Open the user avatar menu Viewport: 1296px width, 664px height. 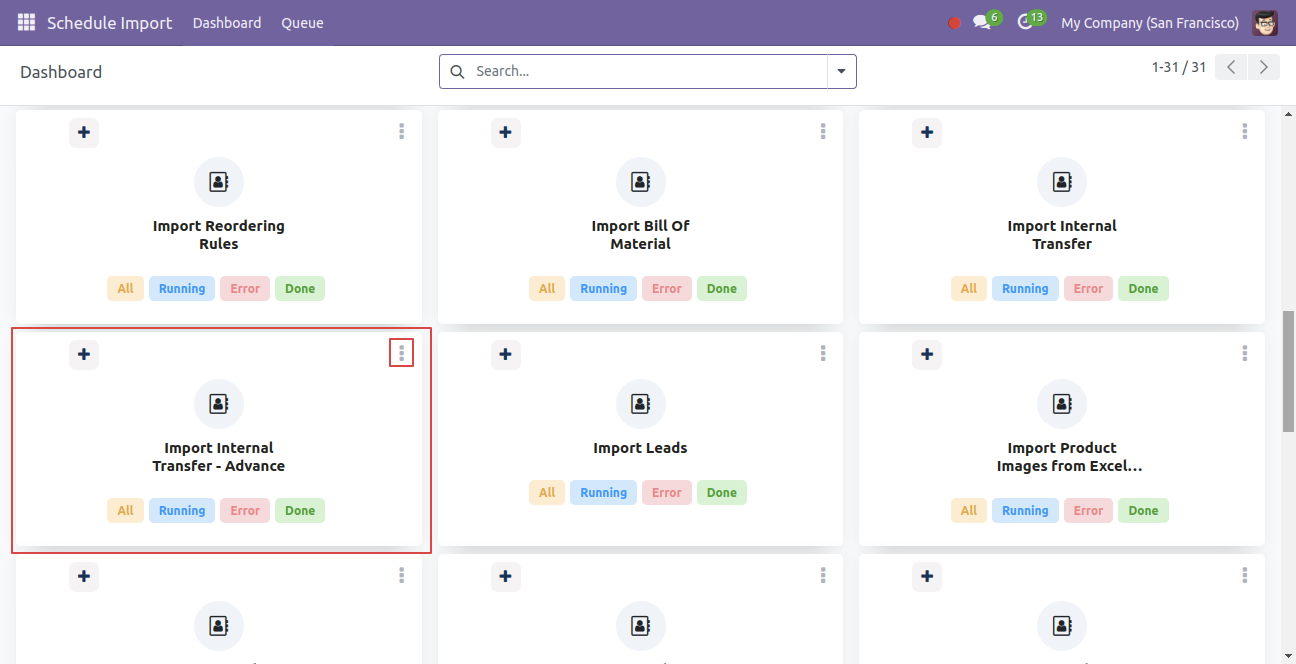1265,22
